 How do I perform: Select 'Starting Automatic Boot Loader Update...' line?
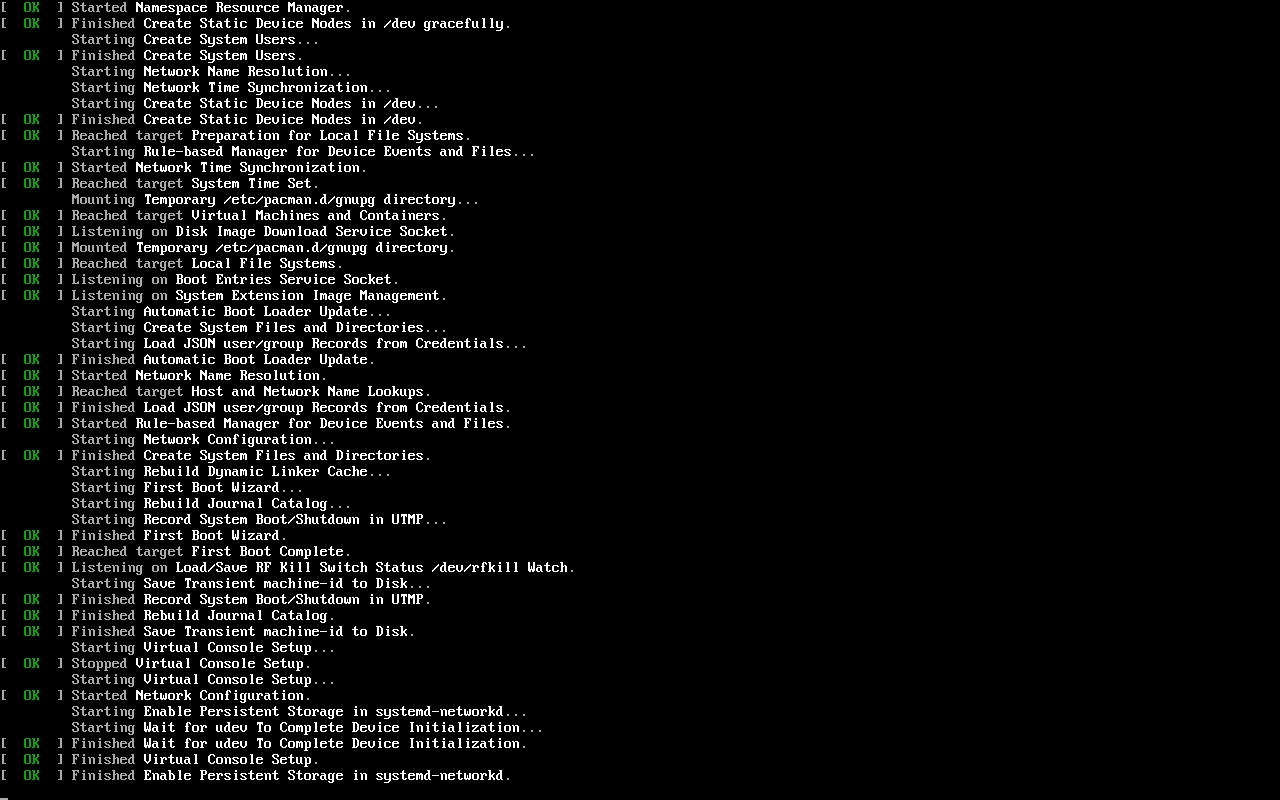(231, 311)
